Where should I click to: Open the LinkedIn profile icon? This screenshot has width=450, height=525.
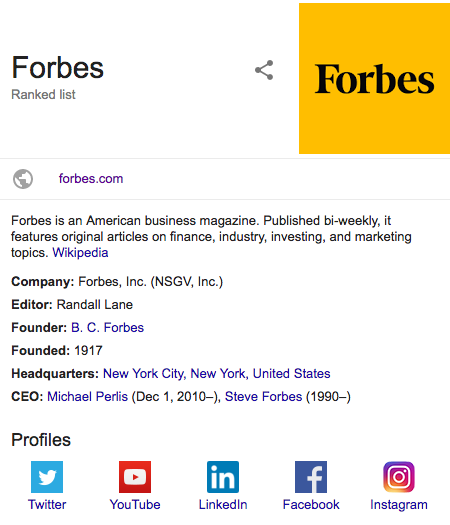pyautogui.click(x=223, y=477)
